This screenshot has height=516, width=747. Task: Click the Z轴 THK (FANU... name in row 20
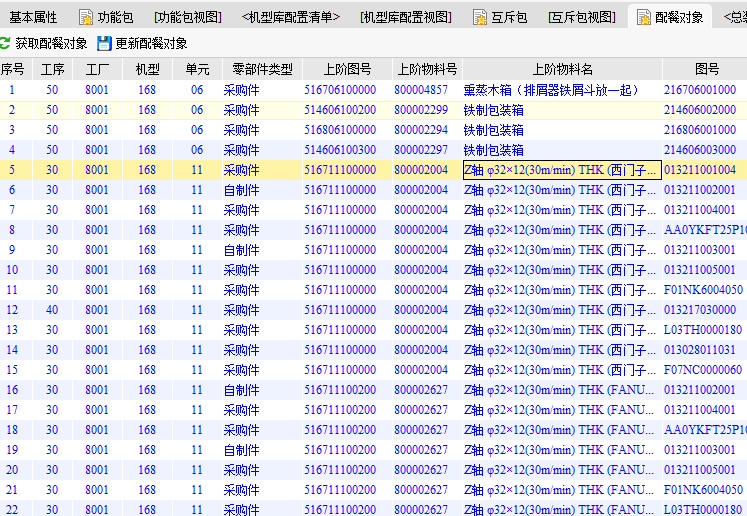tap(559, 470)
